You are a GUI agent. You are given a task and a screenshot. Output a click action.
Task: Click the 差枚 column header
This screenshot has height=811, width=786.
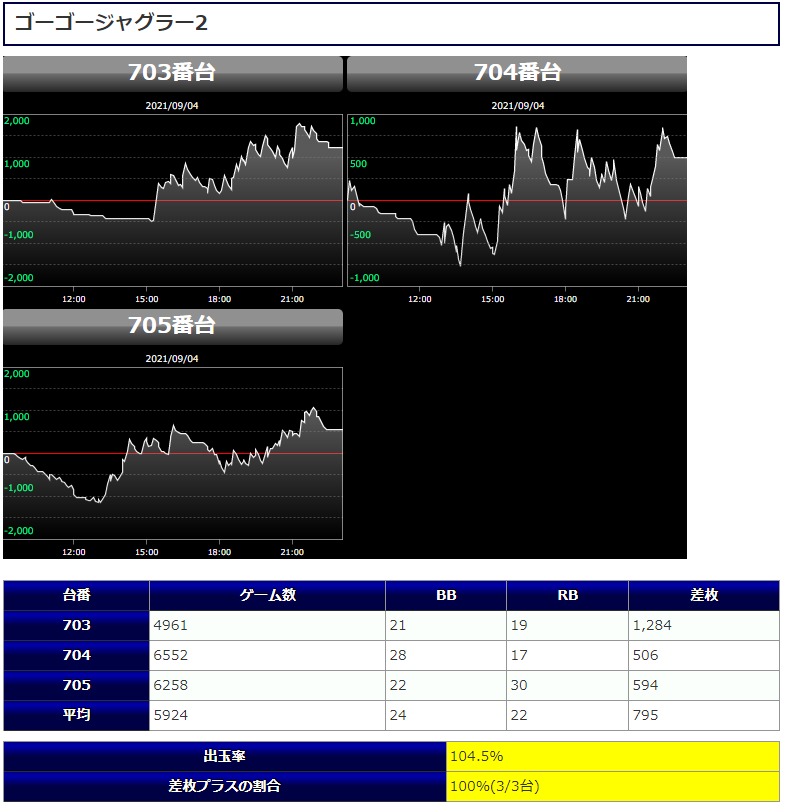tap(704, 595)
